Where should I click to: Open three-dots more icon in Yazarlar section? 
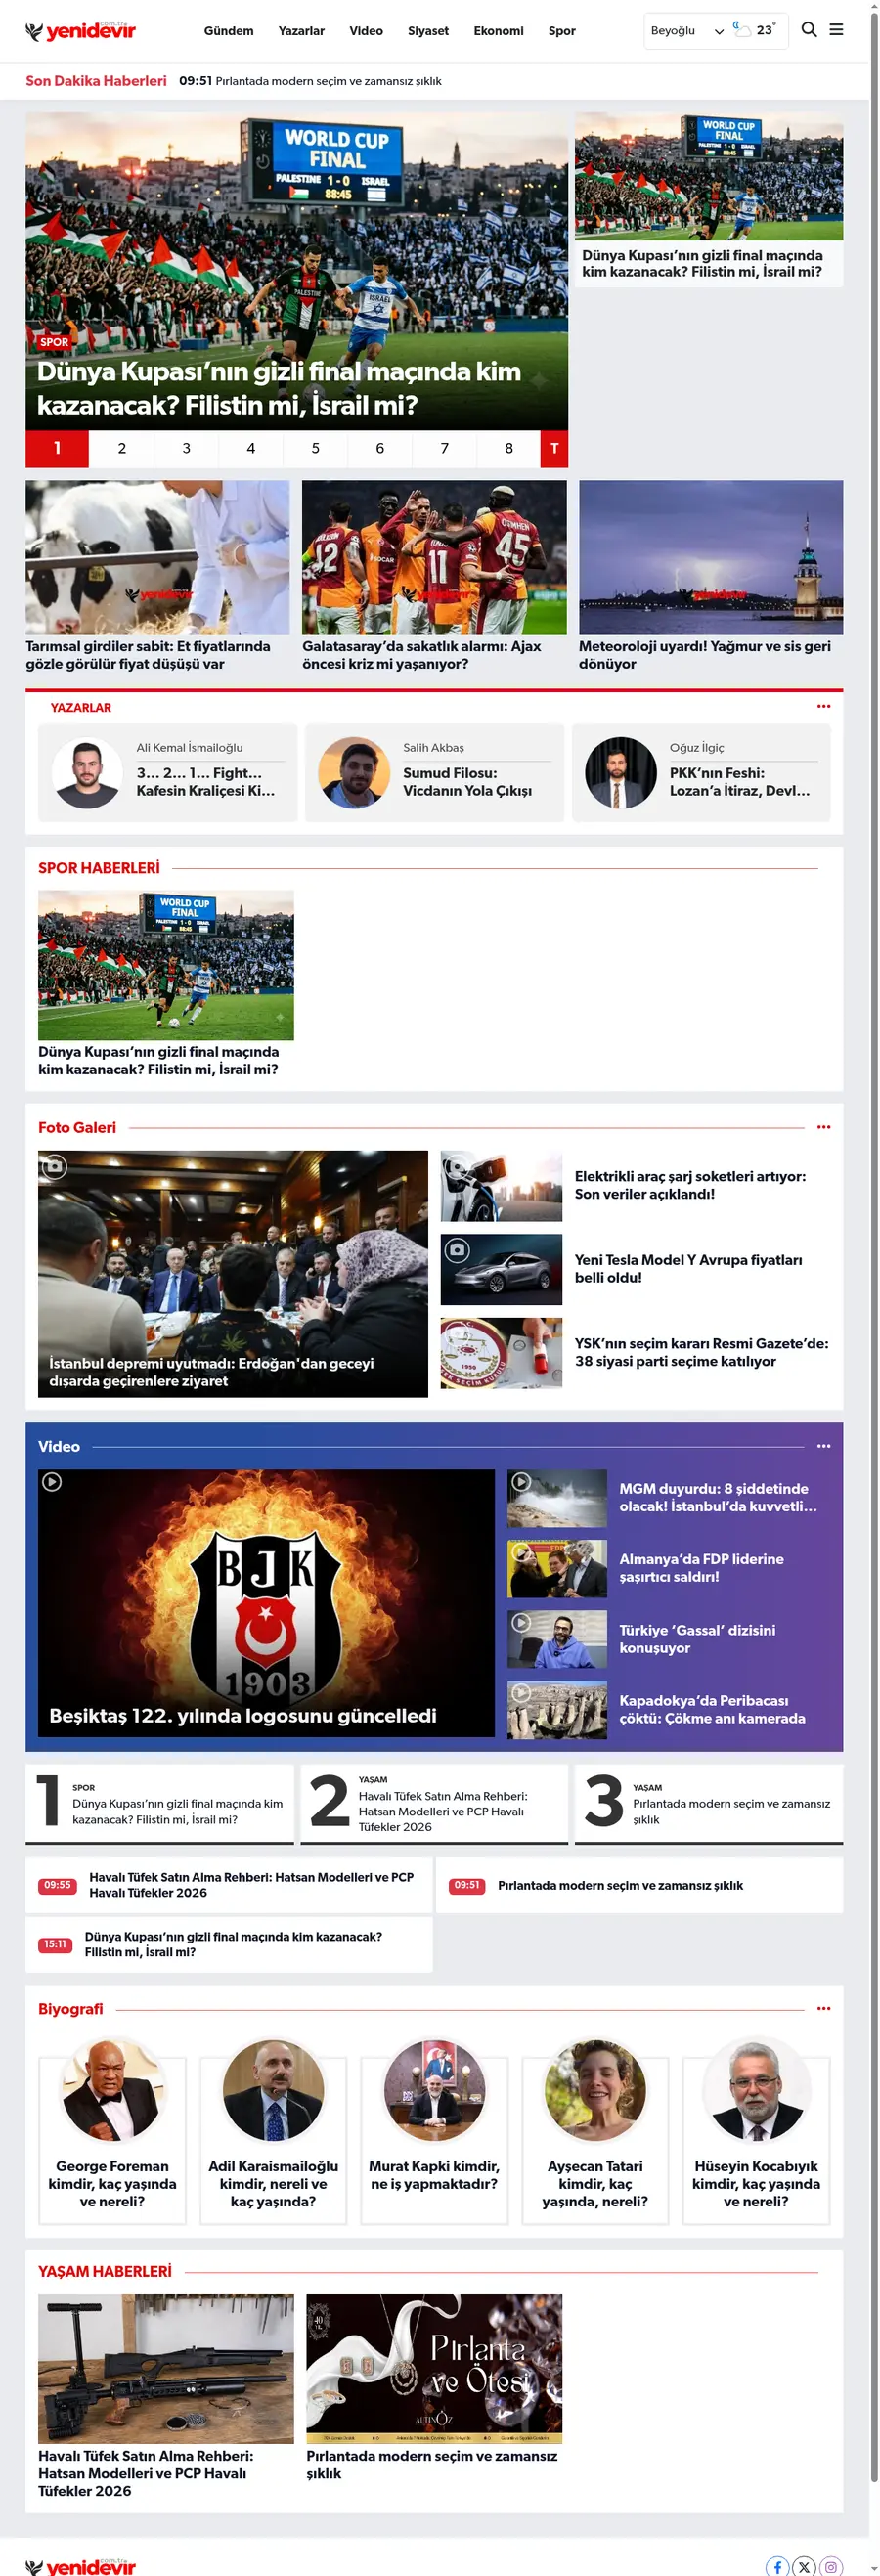pos(823,706)
